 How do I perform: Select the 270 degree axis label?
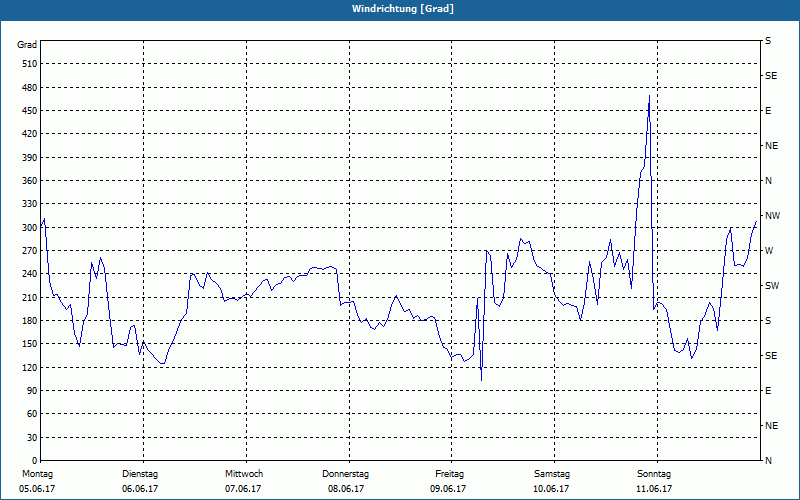[x=30, y=251]
